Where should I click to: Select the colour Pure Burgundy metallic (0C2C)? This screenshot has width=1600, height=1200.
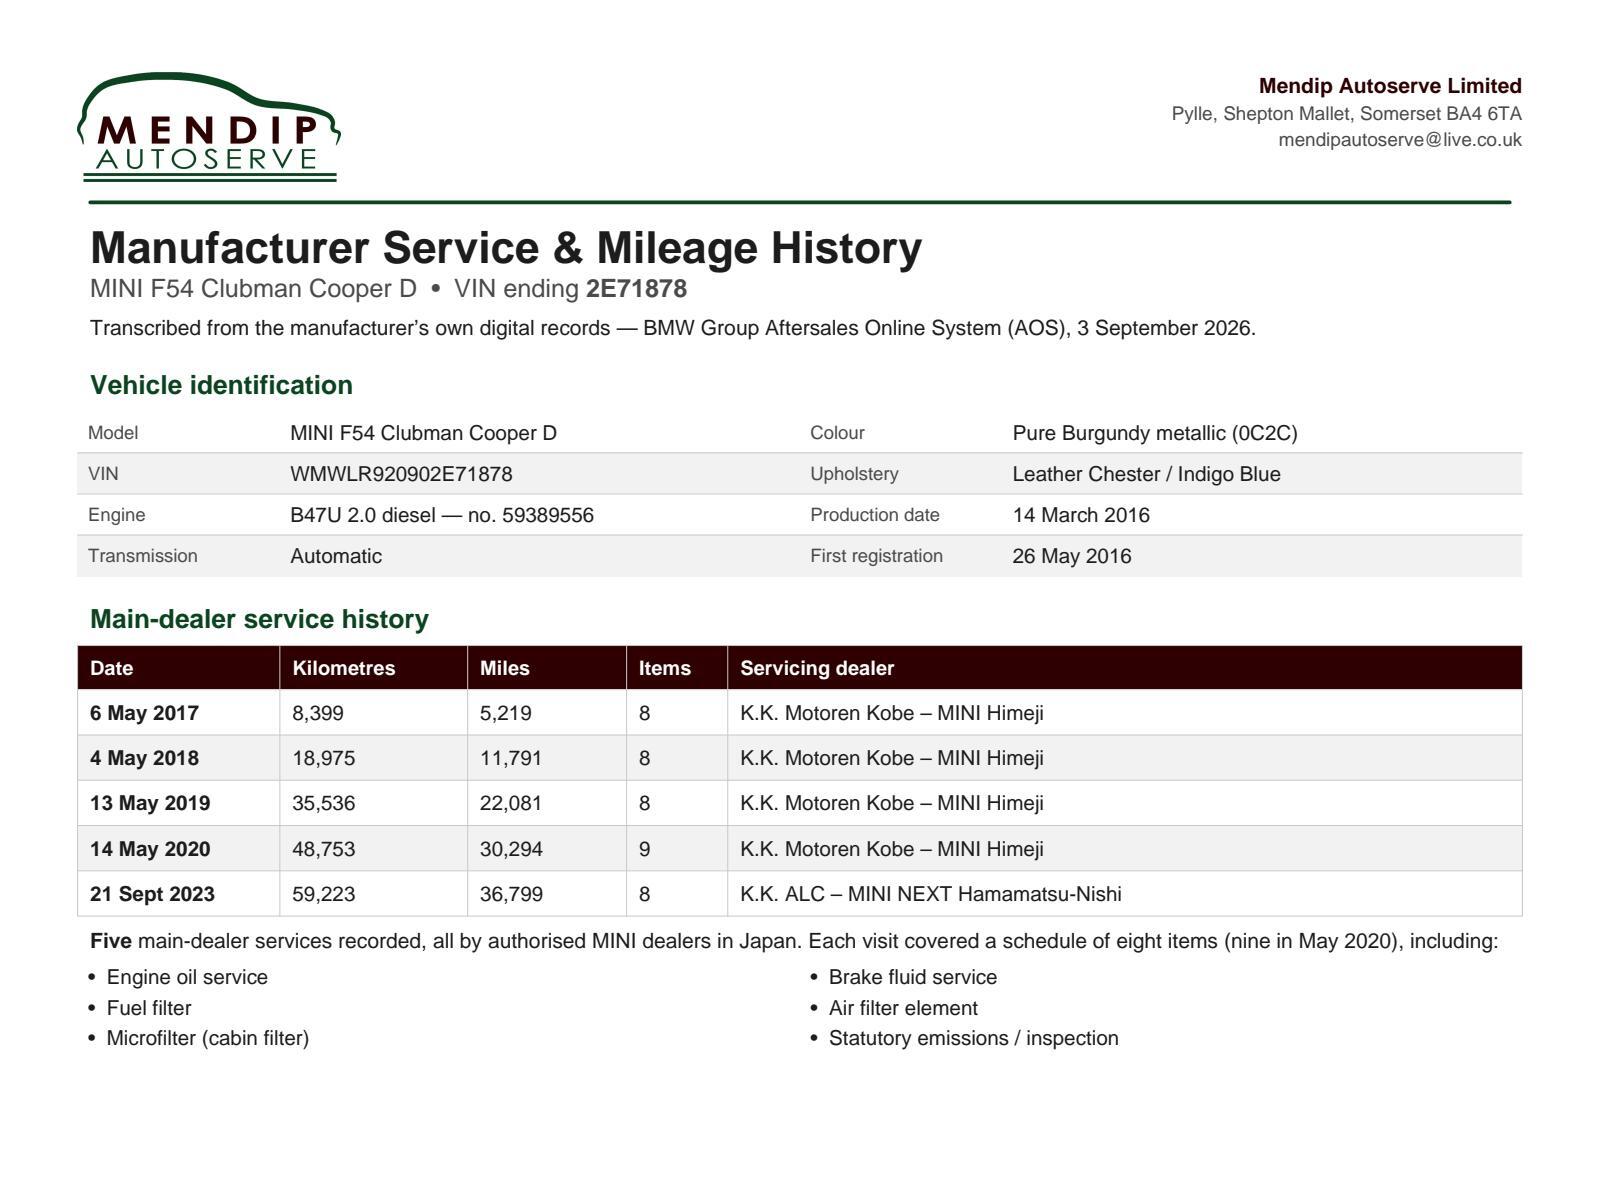[1155, 433]
